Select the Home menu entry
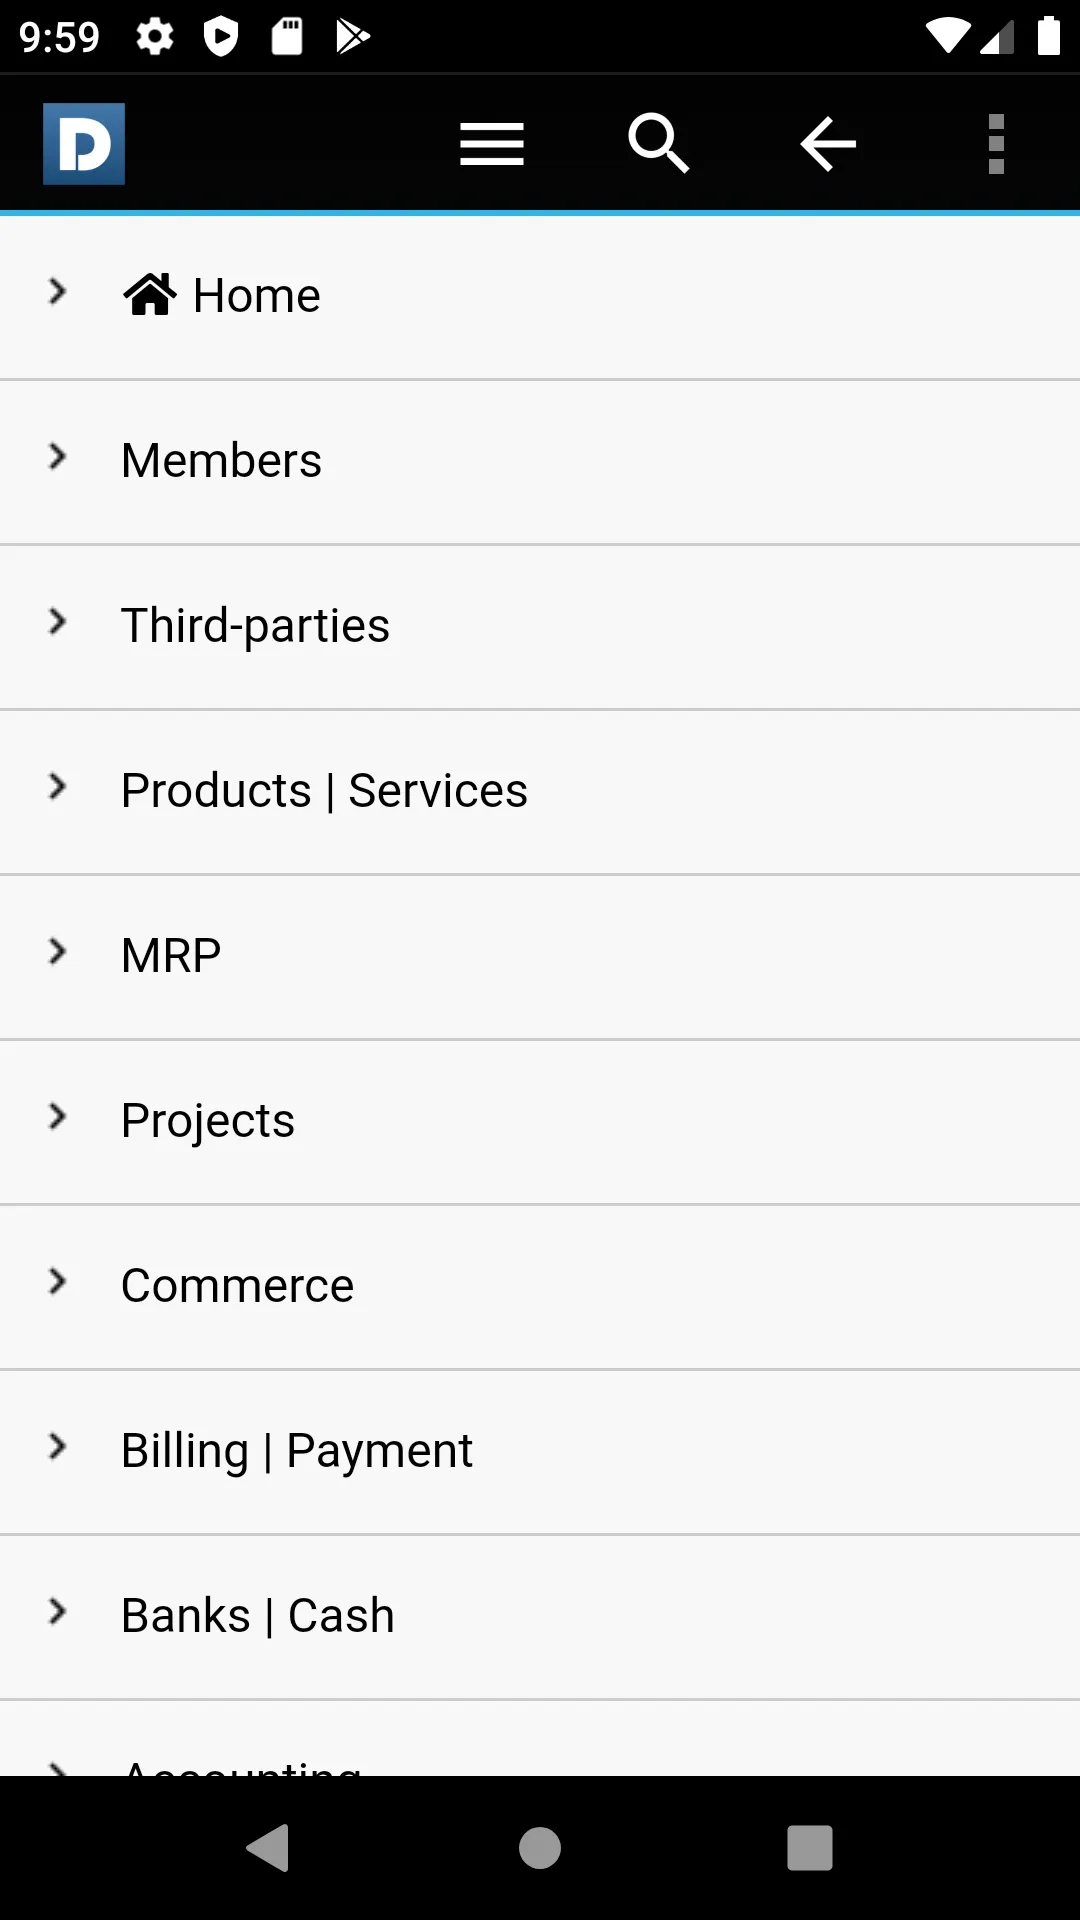Image resolution: width=1080 pixels, height=1920 pixels. [x=540, y=297]
